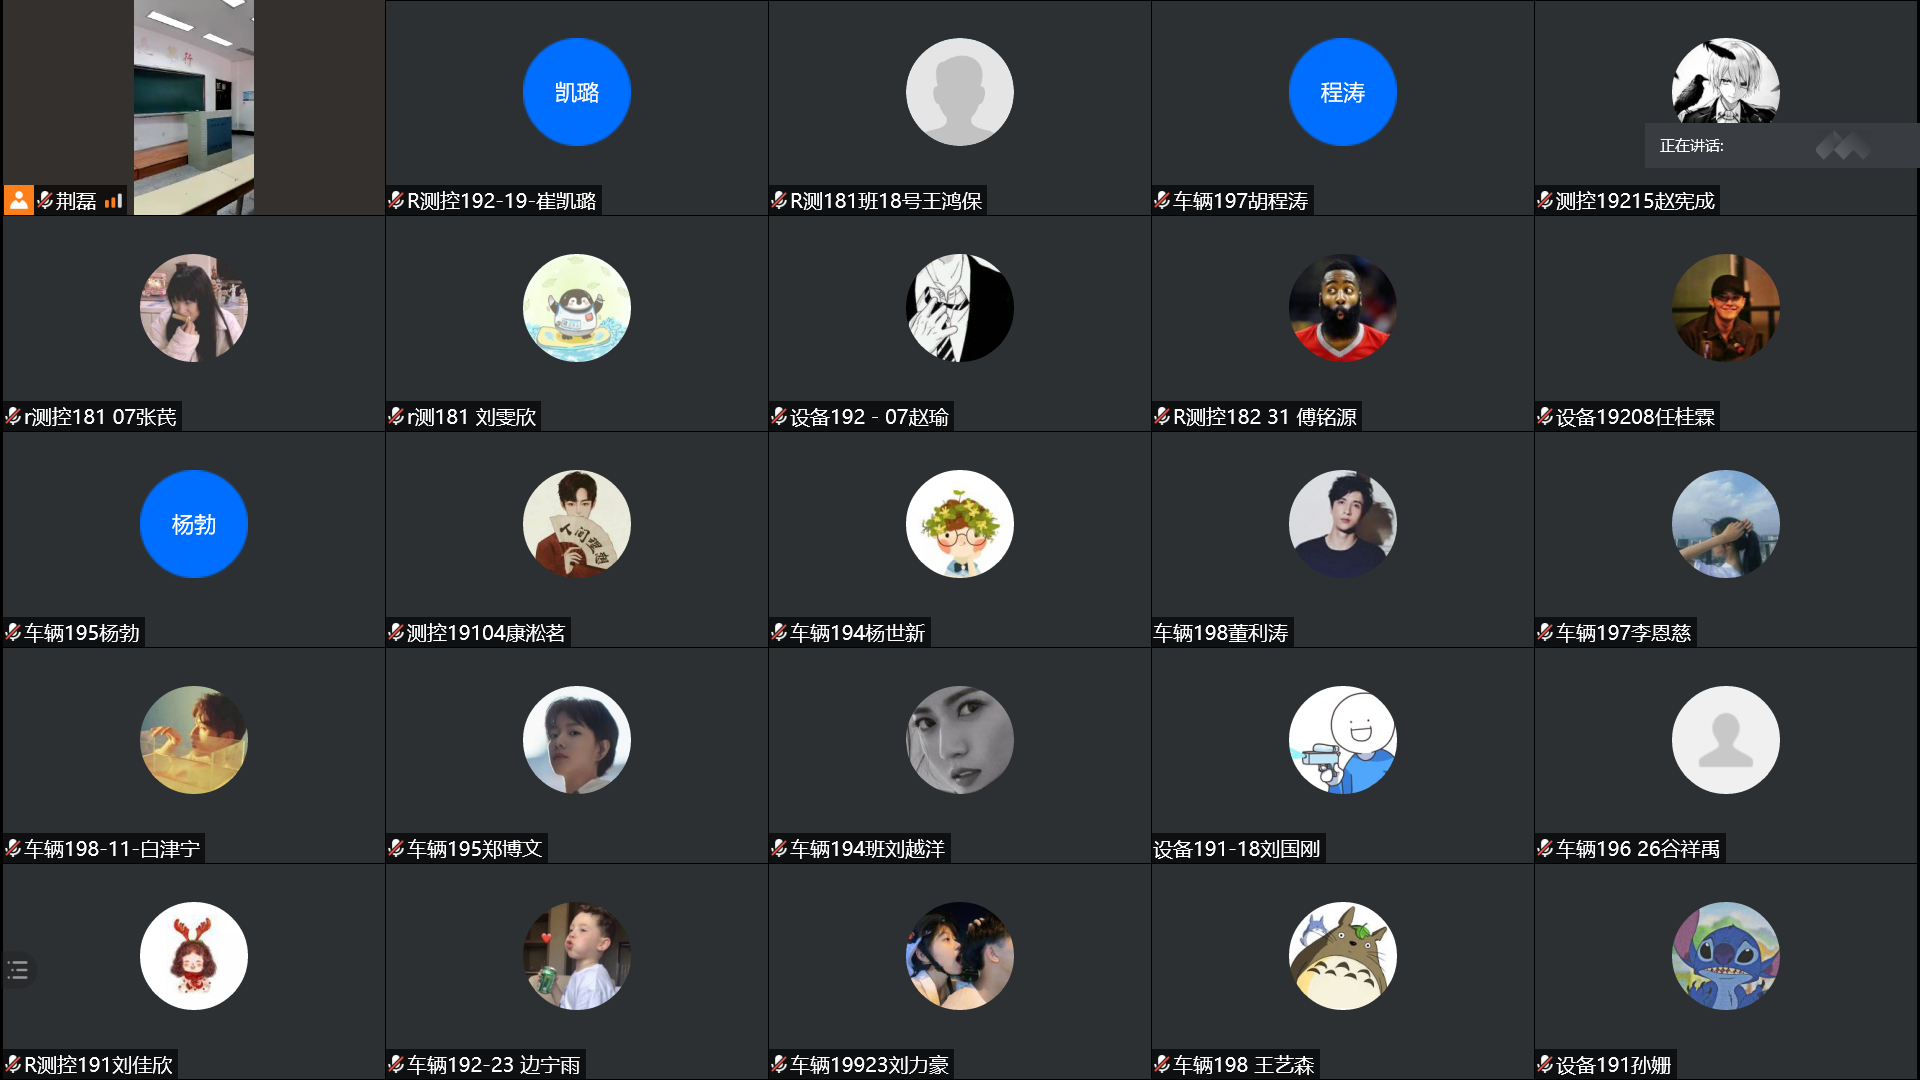The width and height of the screenshot is (1920, 1080).
Task: Click the orange host icon beside 荆磊
Action: point(19,200)
